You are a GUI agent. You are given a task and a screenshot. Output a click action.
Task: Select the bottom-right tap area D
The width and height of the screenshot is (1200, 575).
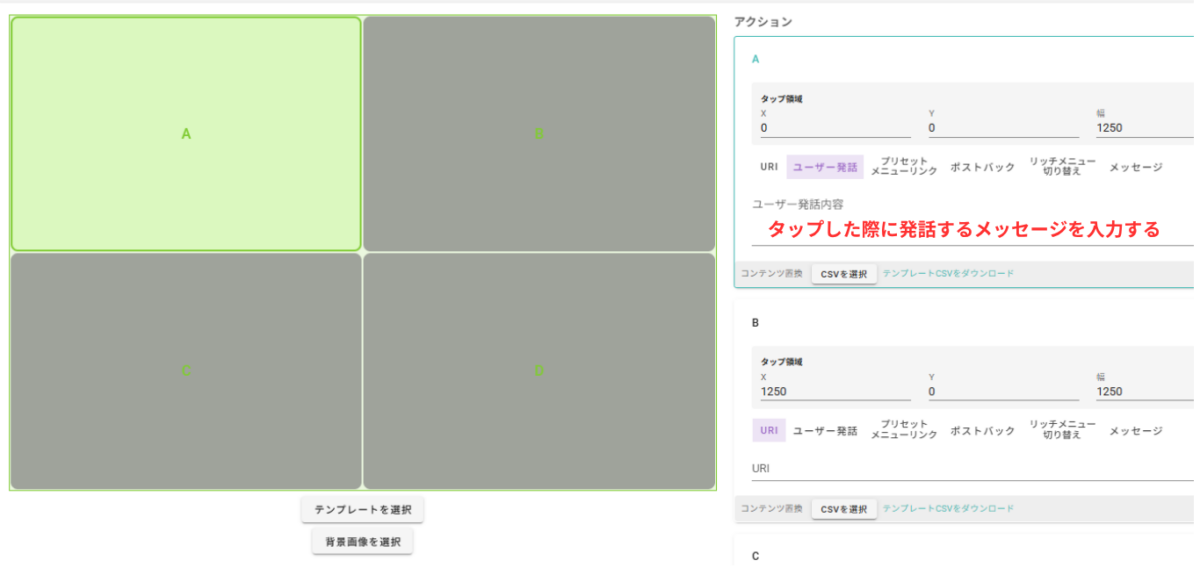pyautogui.click(x=539, y=371)
